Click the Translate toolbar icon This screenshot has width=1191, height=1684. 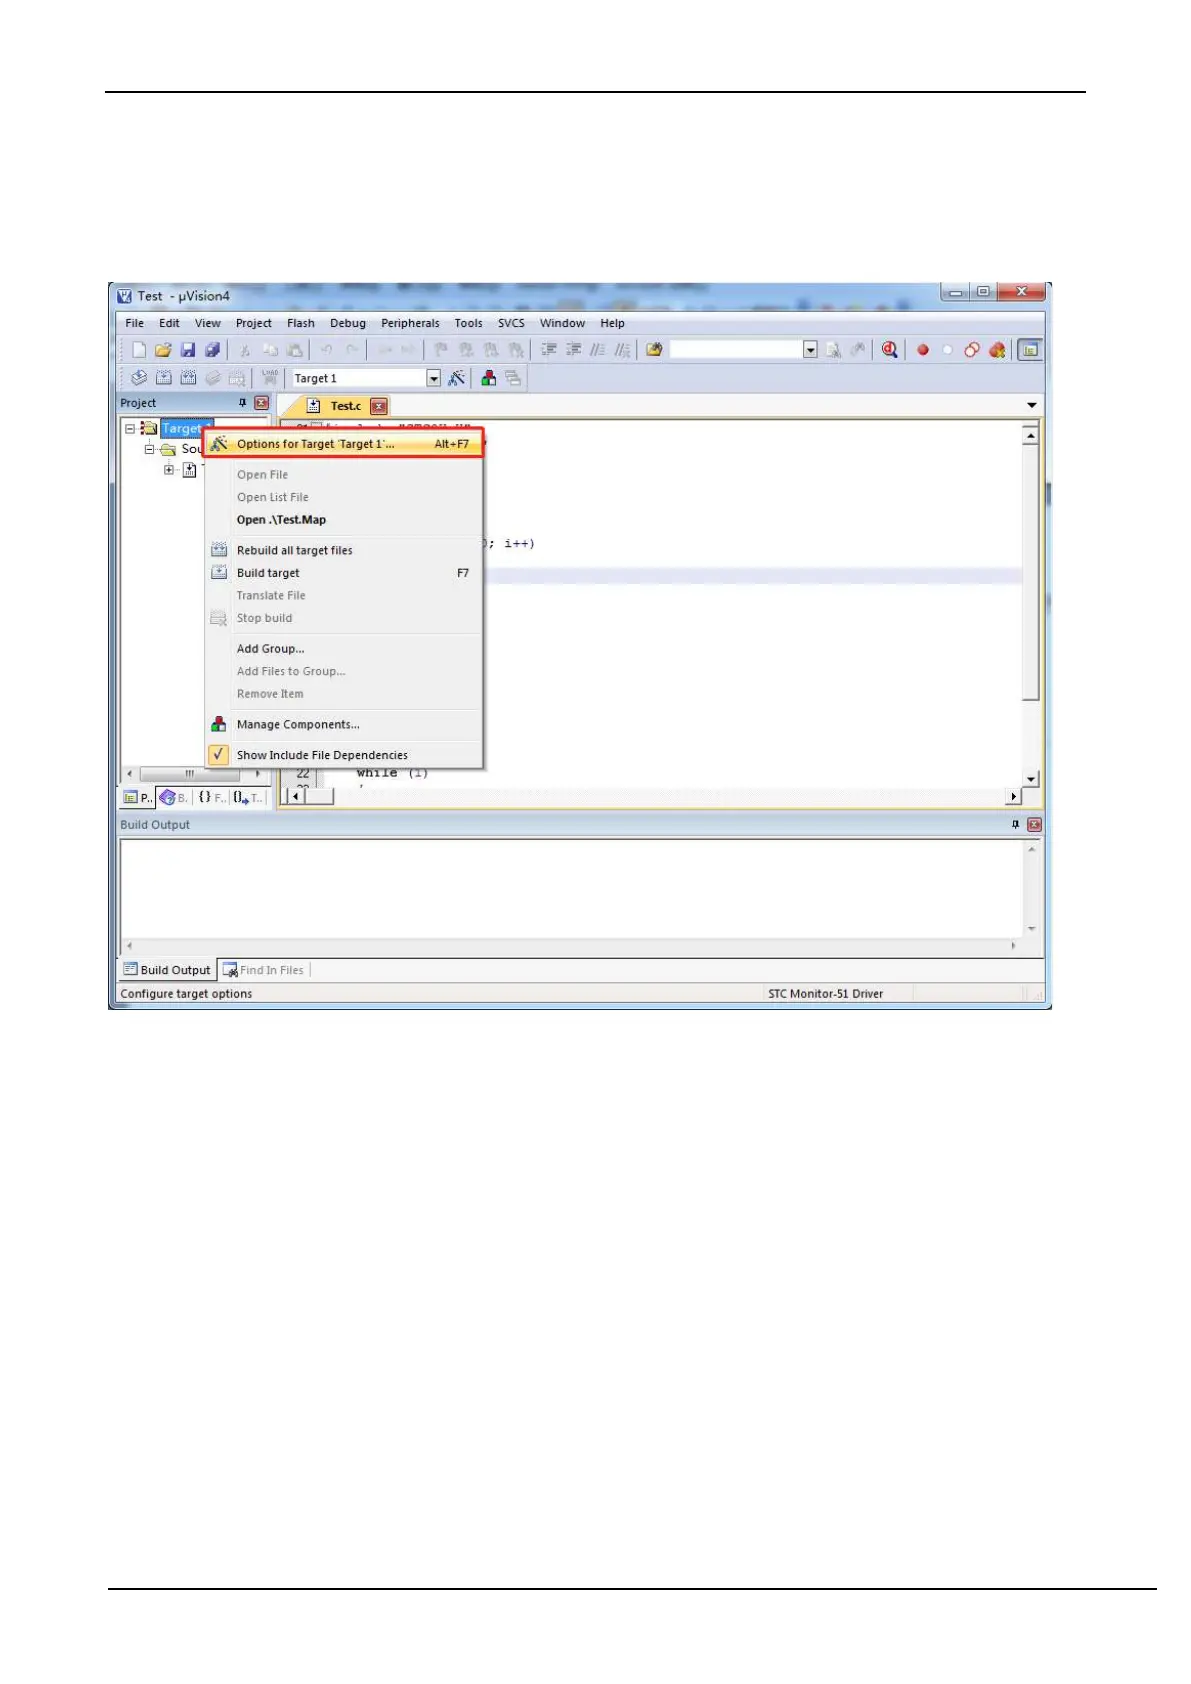point(139,378)
